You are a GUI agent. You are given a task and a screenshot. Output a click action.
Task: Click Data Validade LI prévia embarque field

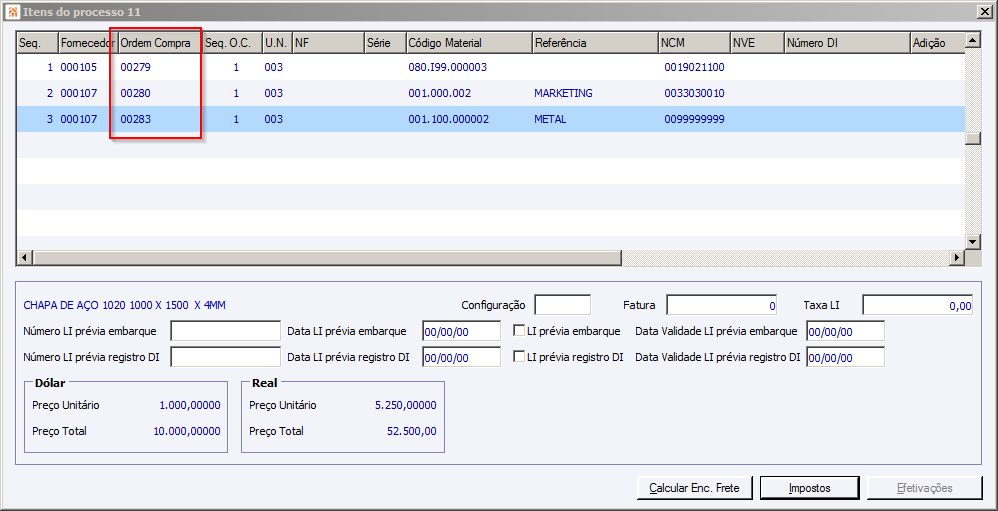845,331
